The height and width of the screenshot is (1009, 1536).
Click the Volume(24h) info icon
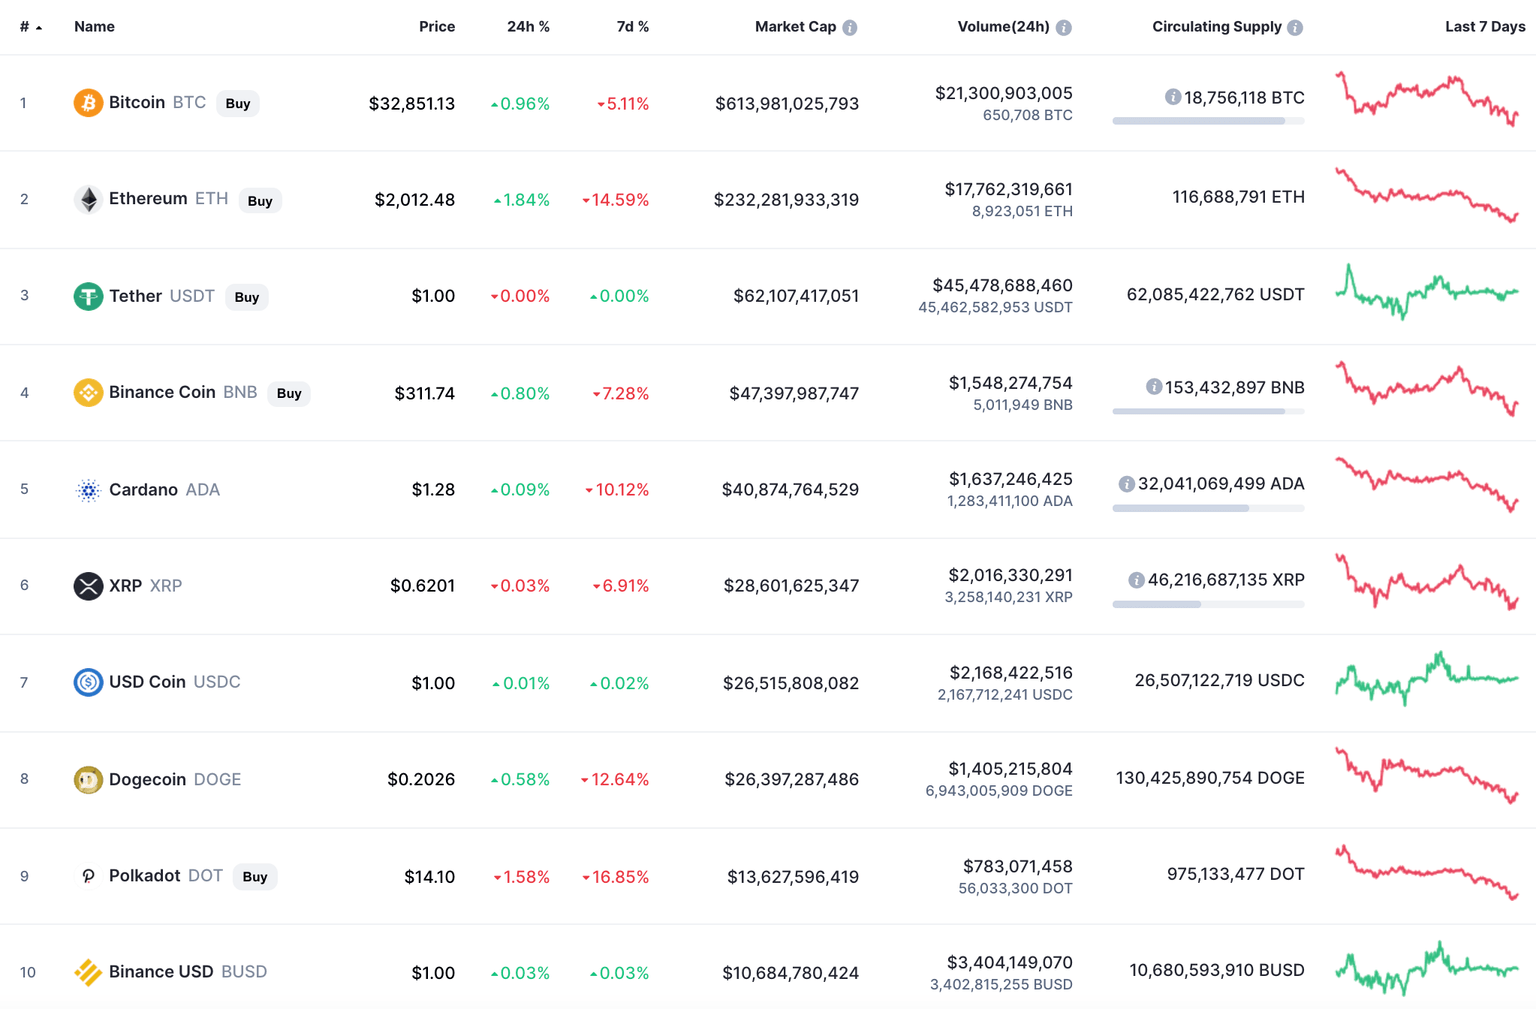coord(1064,28)
